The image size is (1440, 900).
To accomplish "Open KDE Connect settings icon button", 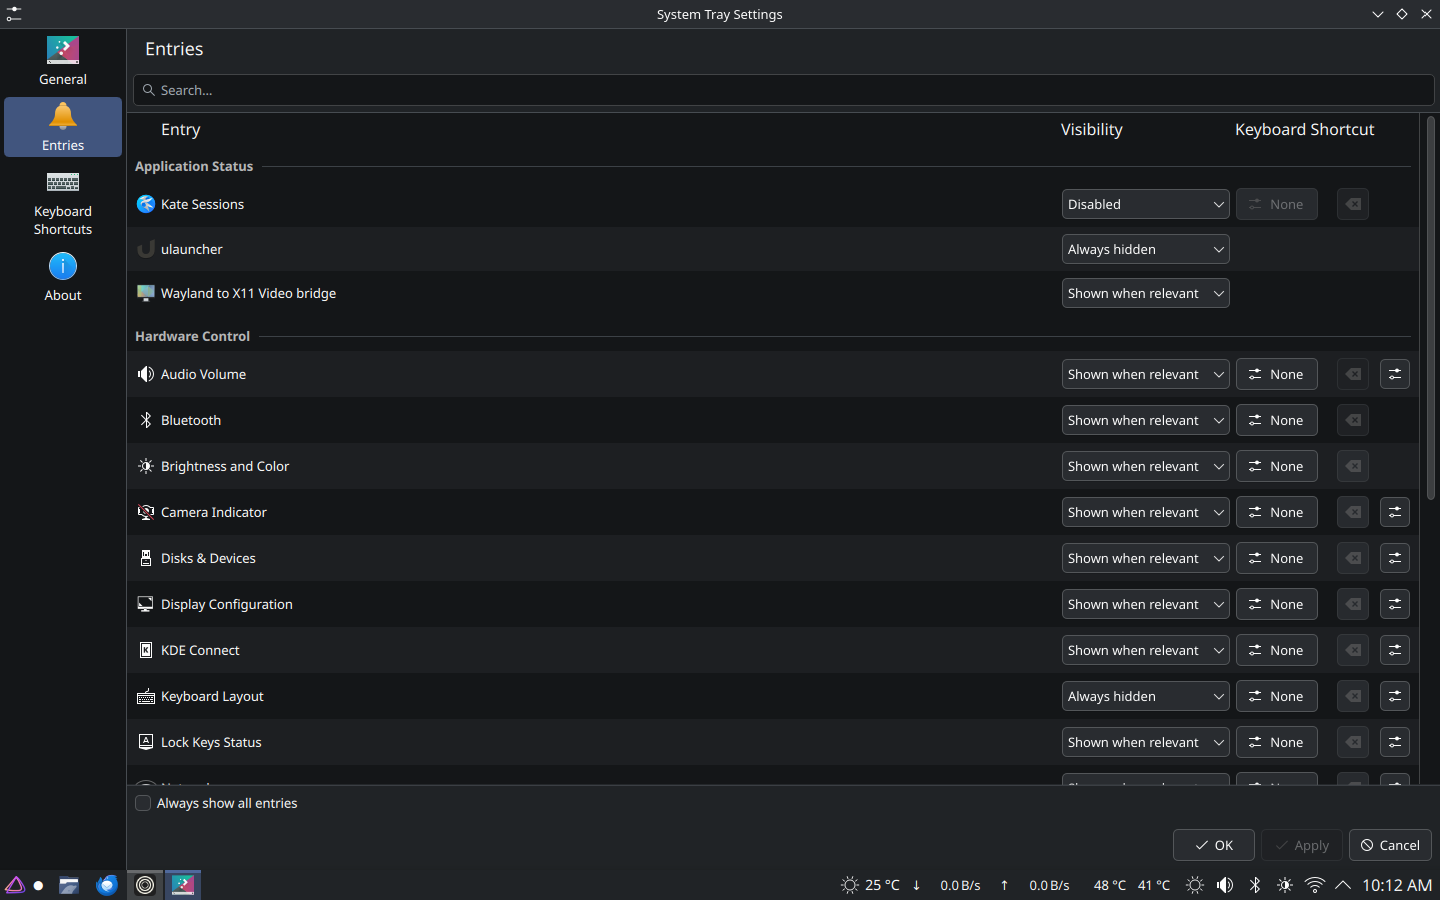I will tap(1394, 650).
